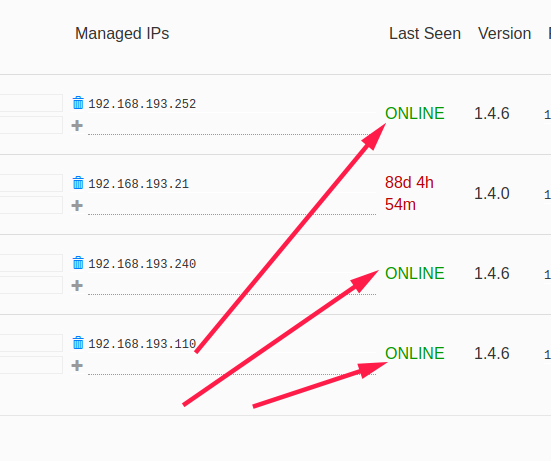Delete managed IP 192.168.193.252 trash icon
The width and height of the screenshot is (551, 461).
tap(78, 103)
